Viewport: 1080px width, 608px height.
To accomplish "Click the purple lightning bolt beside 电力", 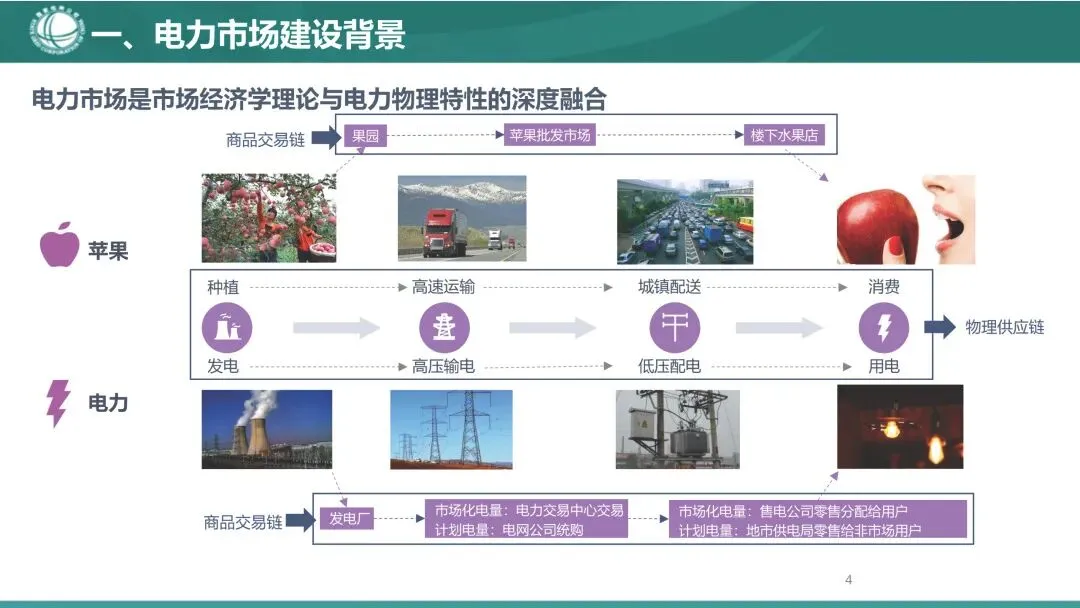I will [x=58, y=403].
